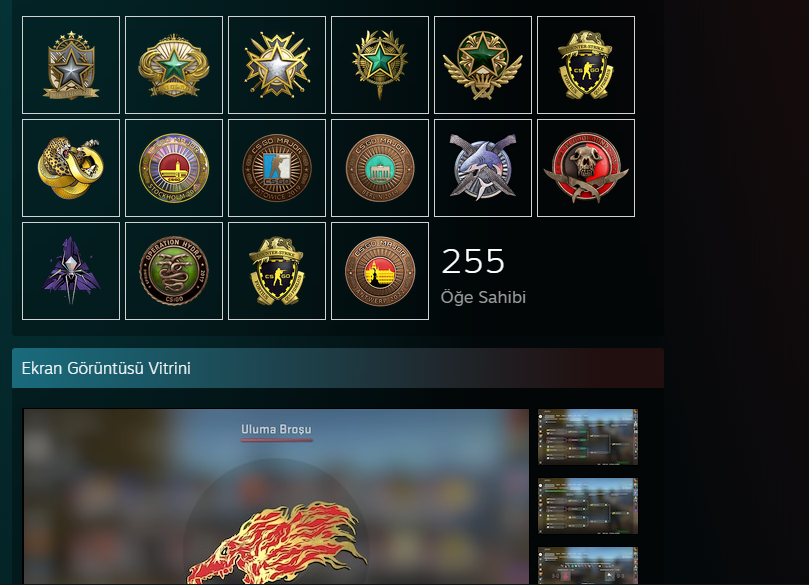Click the Antwerp 2022 Major coin
This screenshot has height=585, width=809.
click(x=380, y=271)
